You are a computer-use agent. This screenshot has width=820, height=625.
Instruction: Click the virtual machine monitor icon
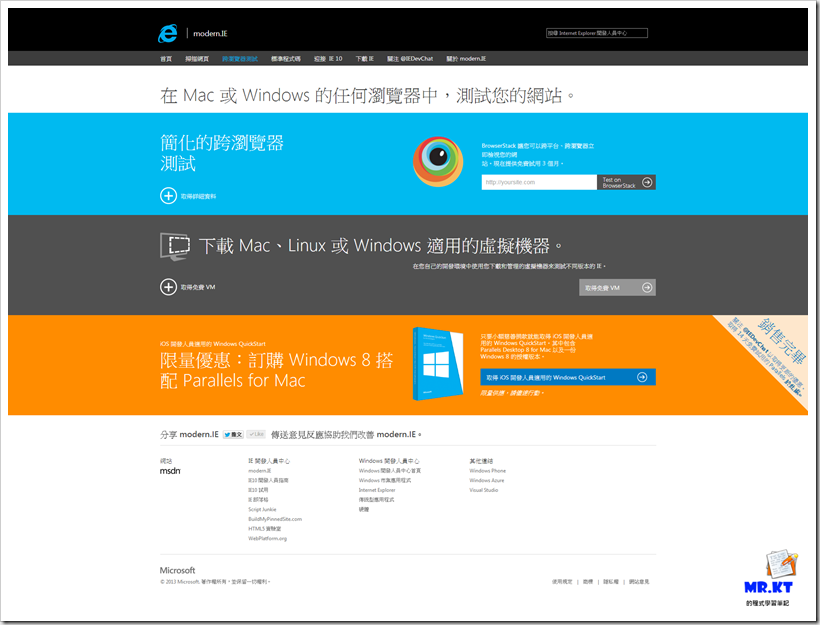[x=175, y=246]
